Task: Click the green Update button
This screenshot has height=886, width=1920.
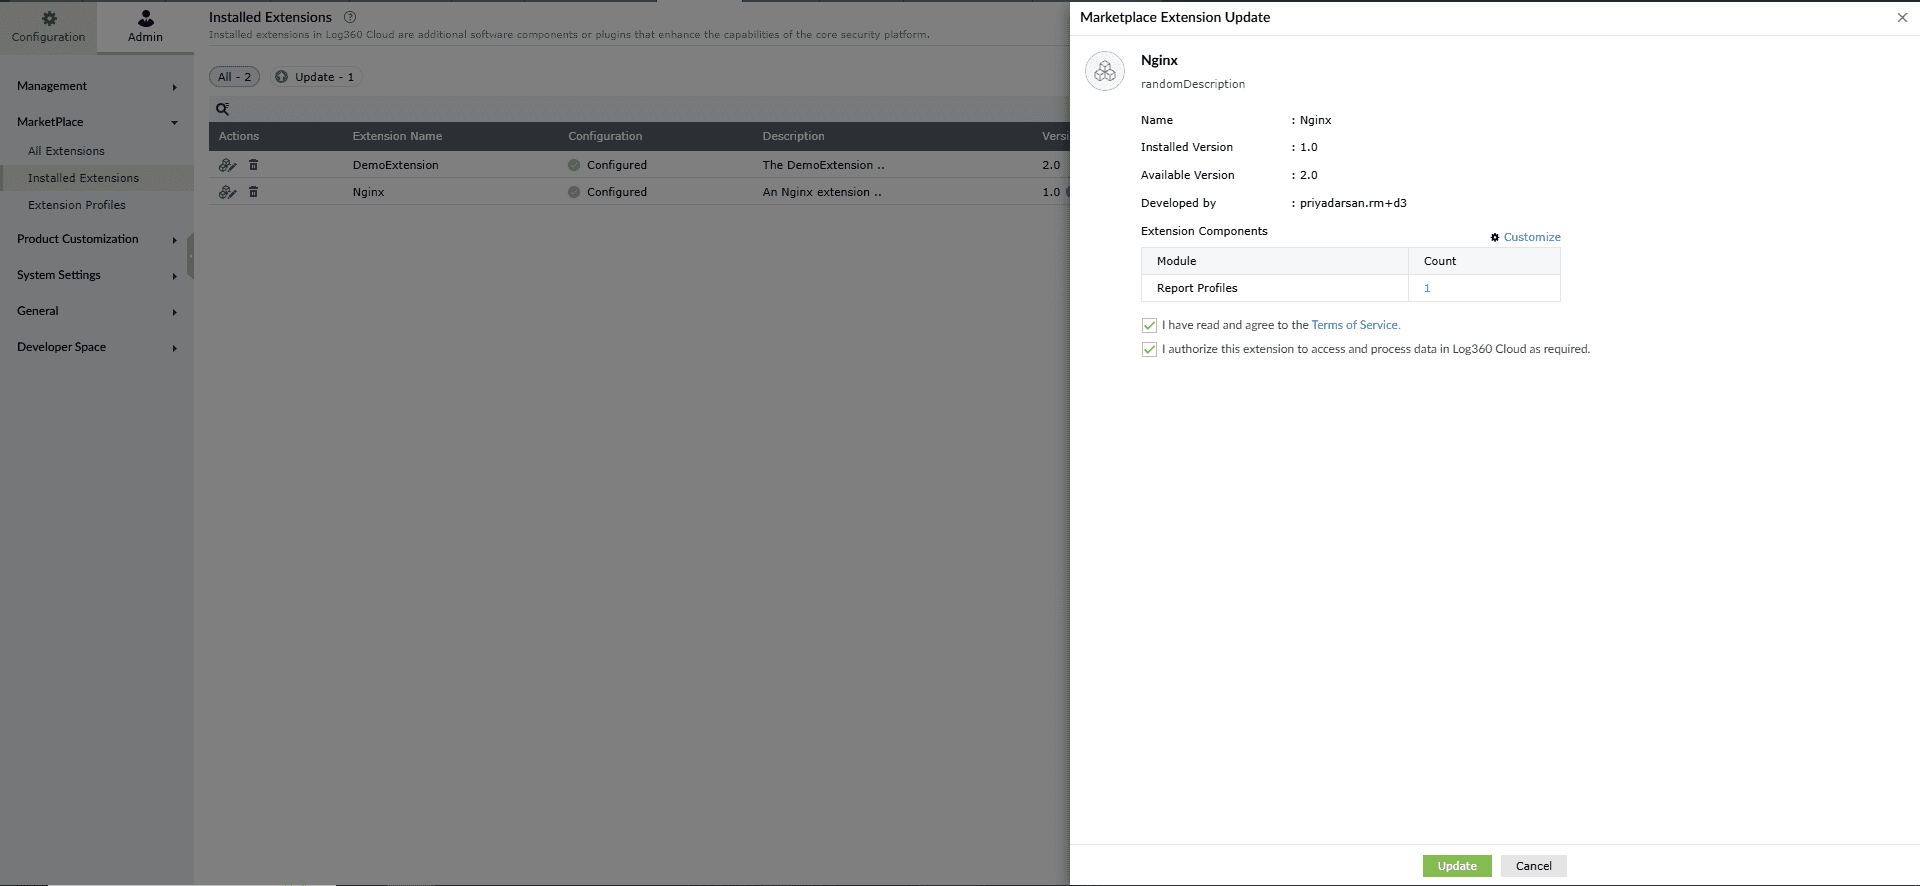Action: [x=1457, y=866]
